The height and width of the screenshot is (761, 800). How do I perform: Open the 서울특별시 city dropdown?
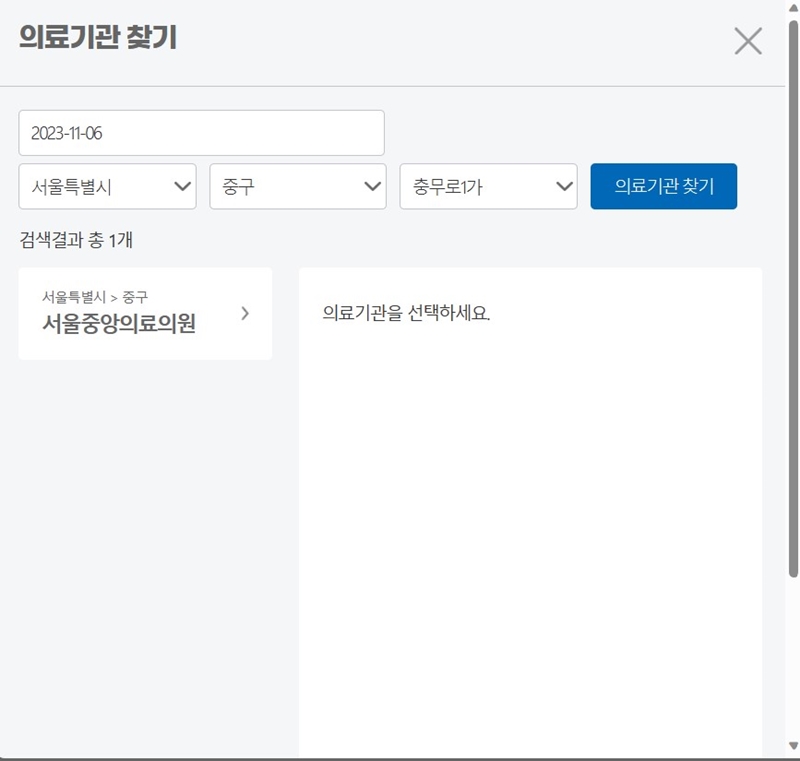[108, 186]
